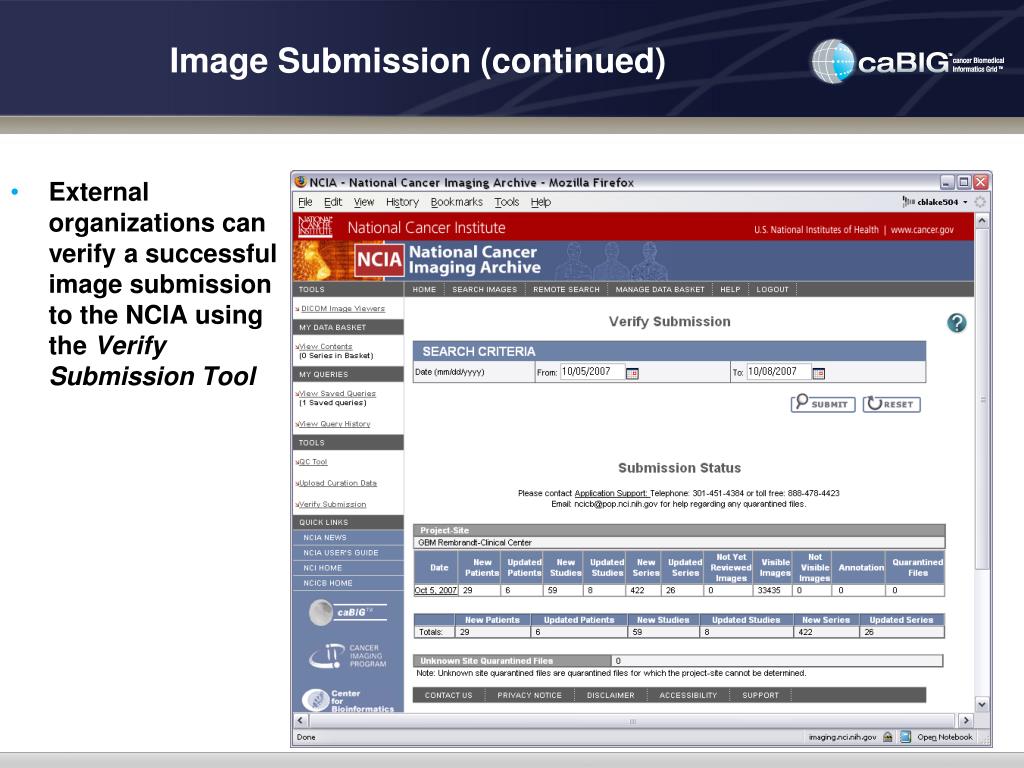
Task: Open the Upload Curation Data link
Action: point(338,483)
